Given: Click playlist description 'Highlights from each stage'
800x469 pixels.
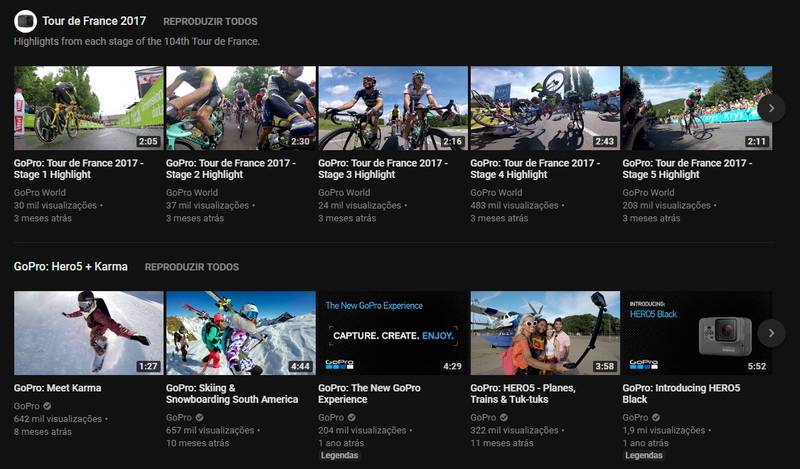Looking at the screenshot, I should point(137,41).
